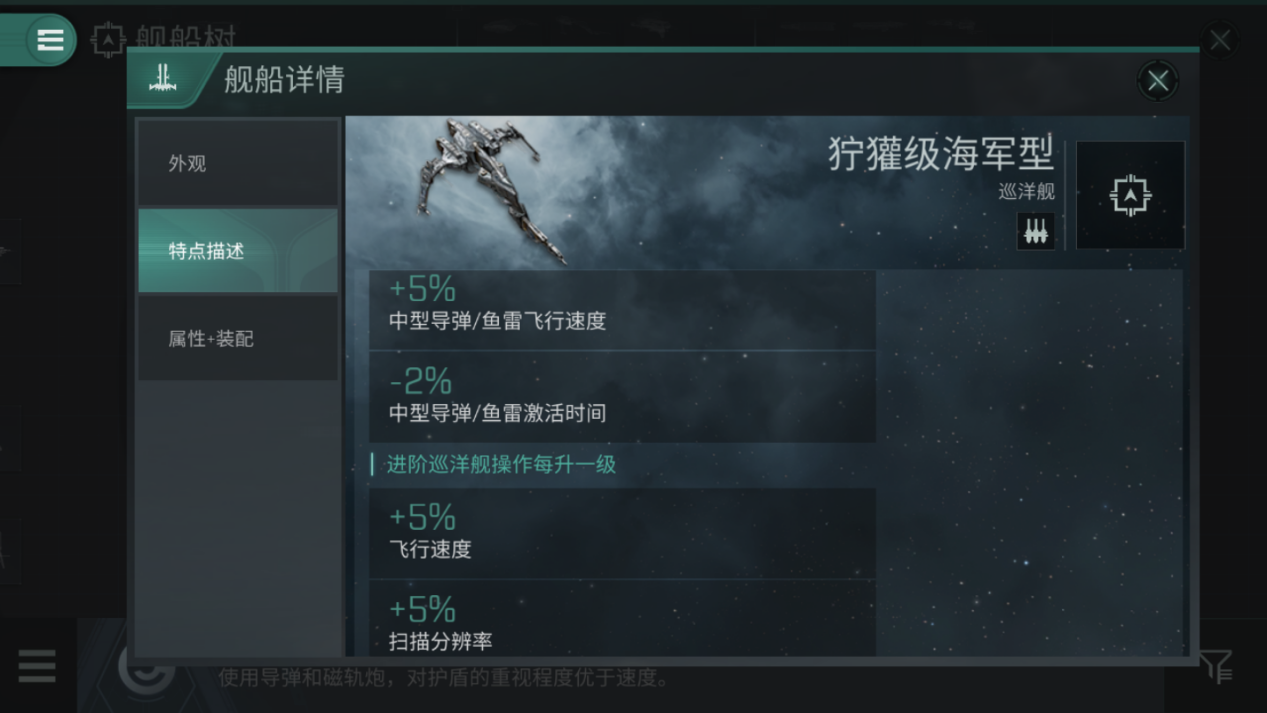Open the 属性+装配 tab
Viewport: 1267px width, 713px height.
click(238, 338)
